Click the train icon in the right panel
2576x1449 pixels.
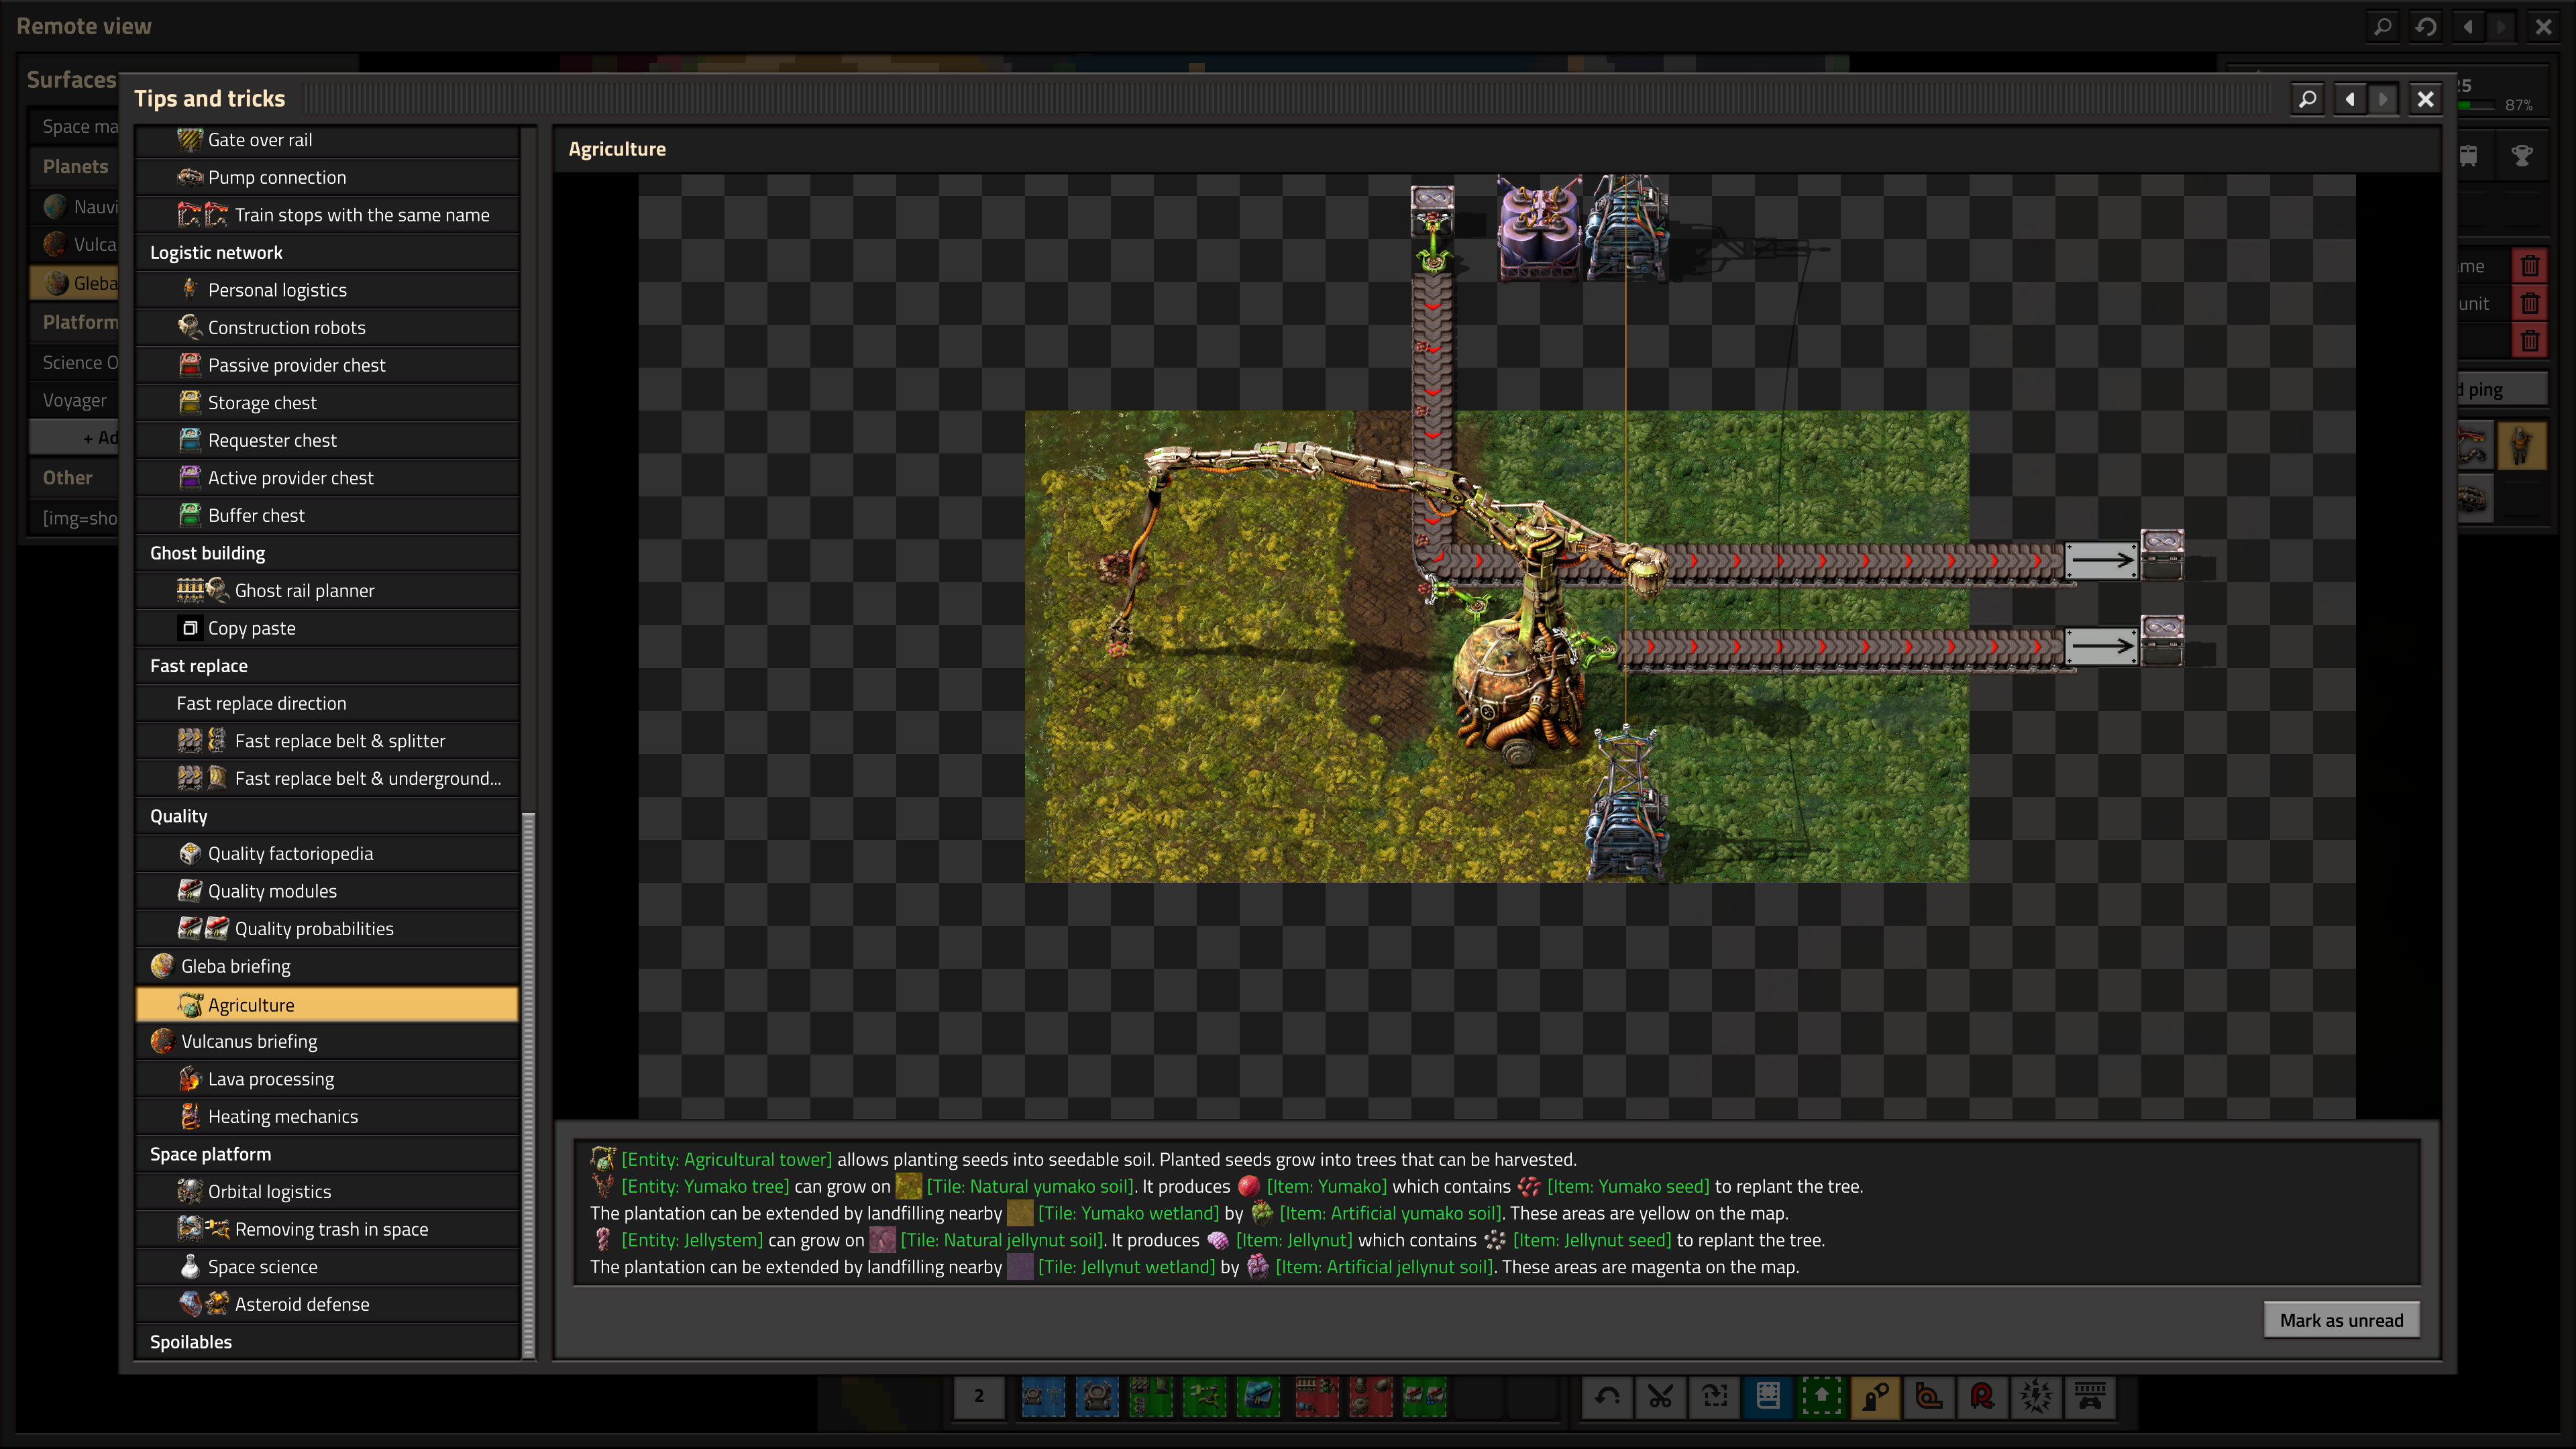(2469, 155)
